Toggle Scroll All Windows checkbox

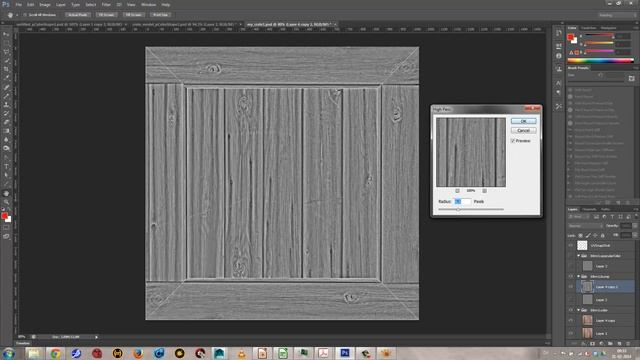[x=25, y=15]
